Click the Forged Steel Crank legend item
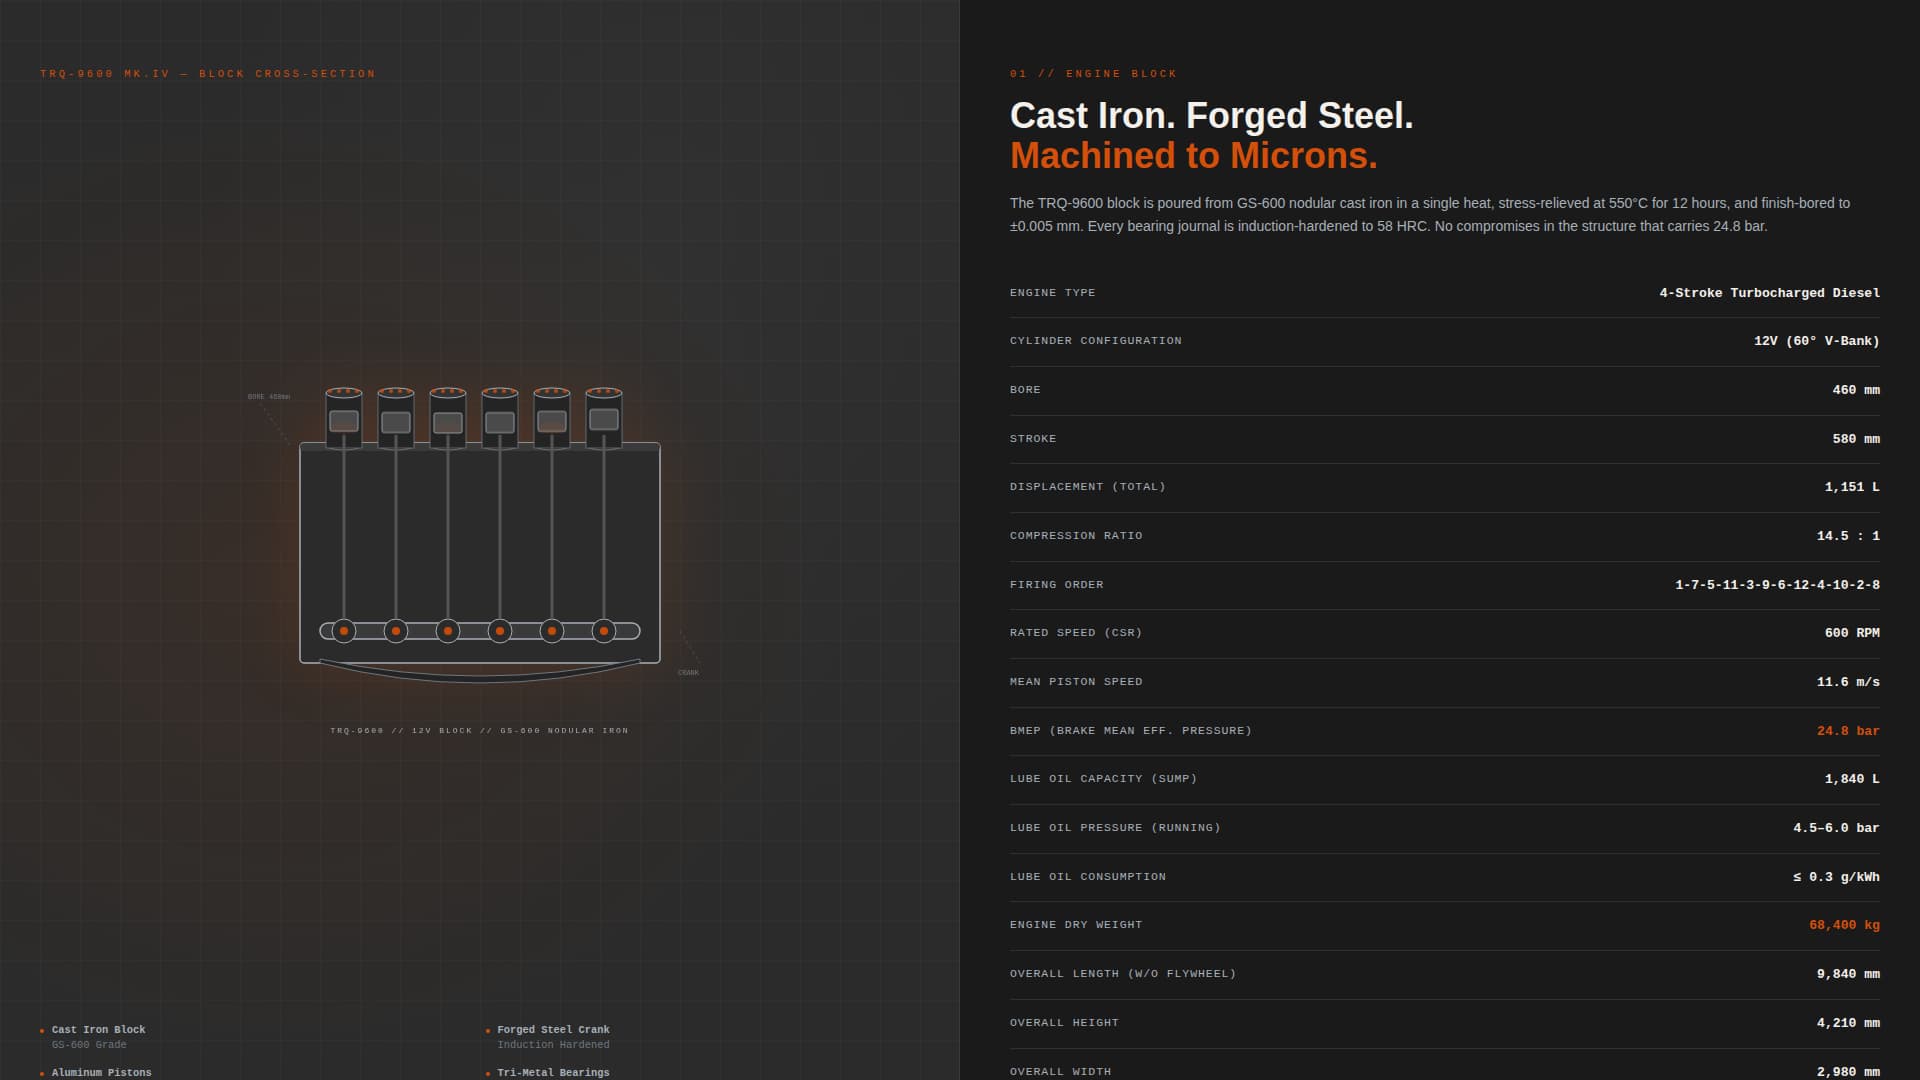Screen dimensions: 1920x1080 tap(553, 1030)
